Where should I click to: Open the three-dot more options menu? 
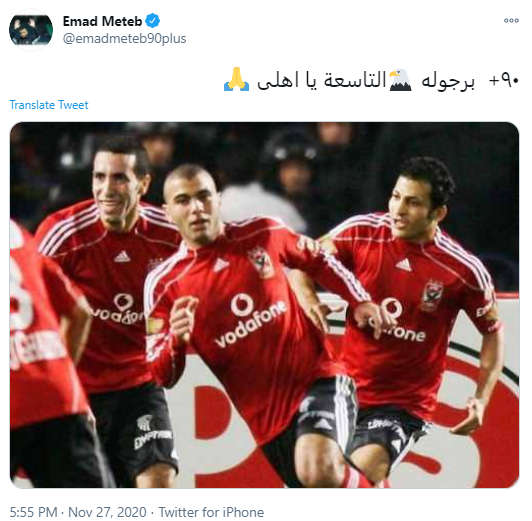(x=511, y=21)
